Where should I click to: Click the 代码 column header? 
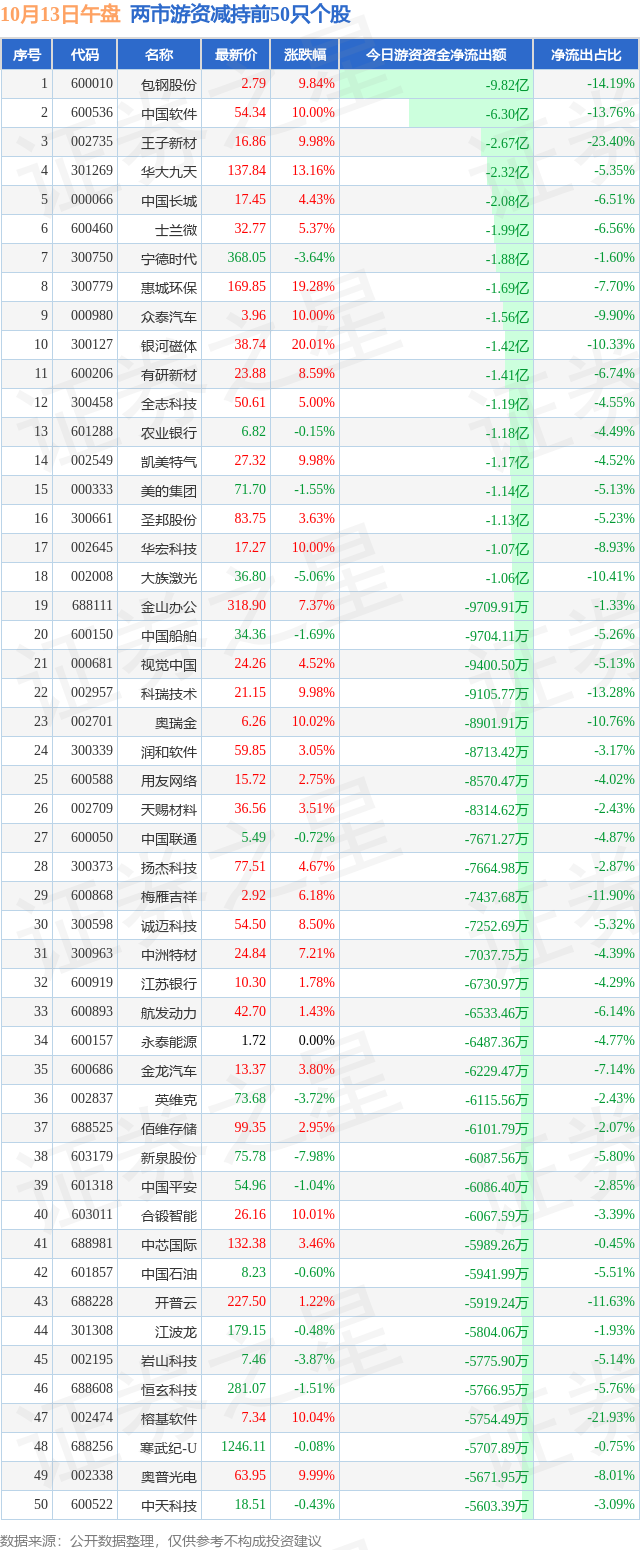tap(85, 55)
